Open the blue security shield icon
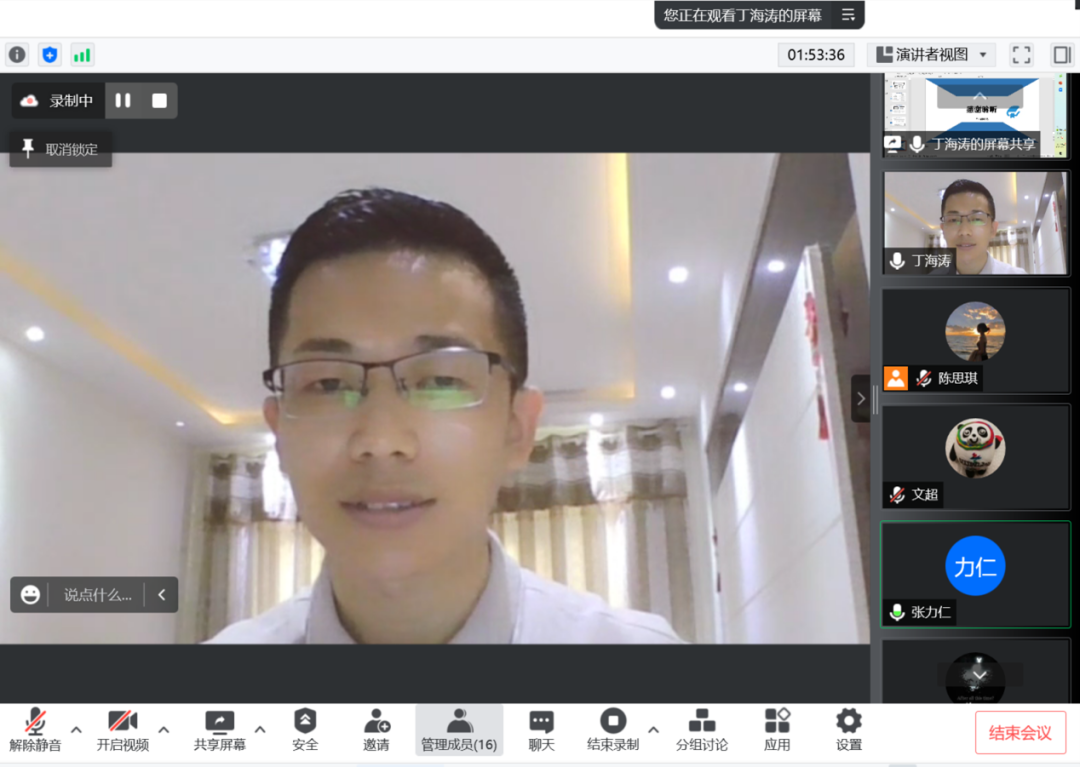The image size is (1080, 767). point(49,55)
